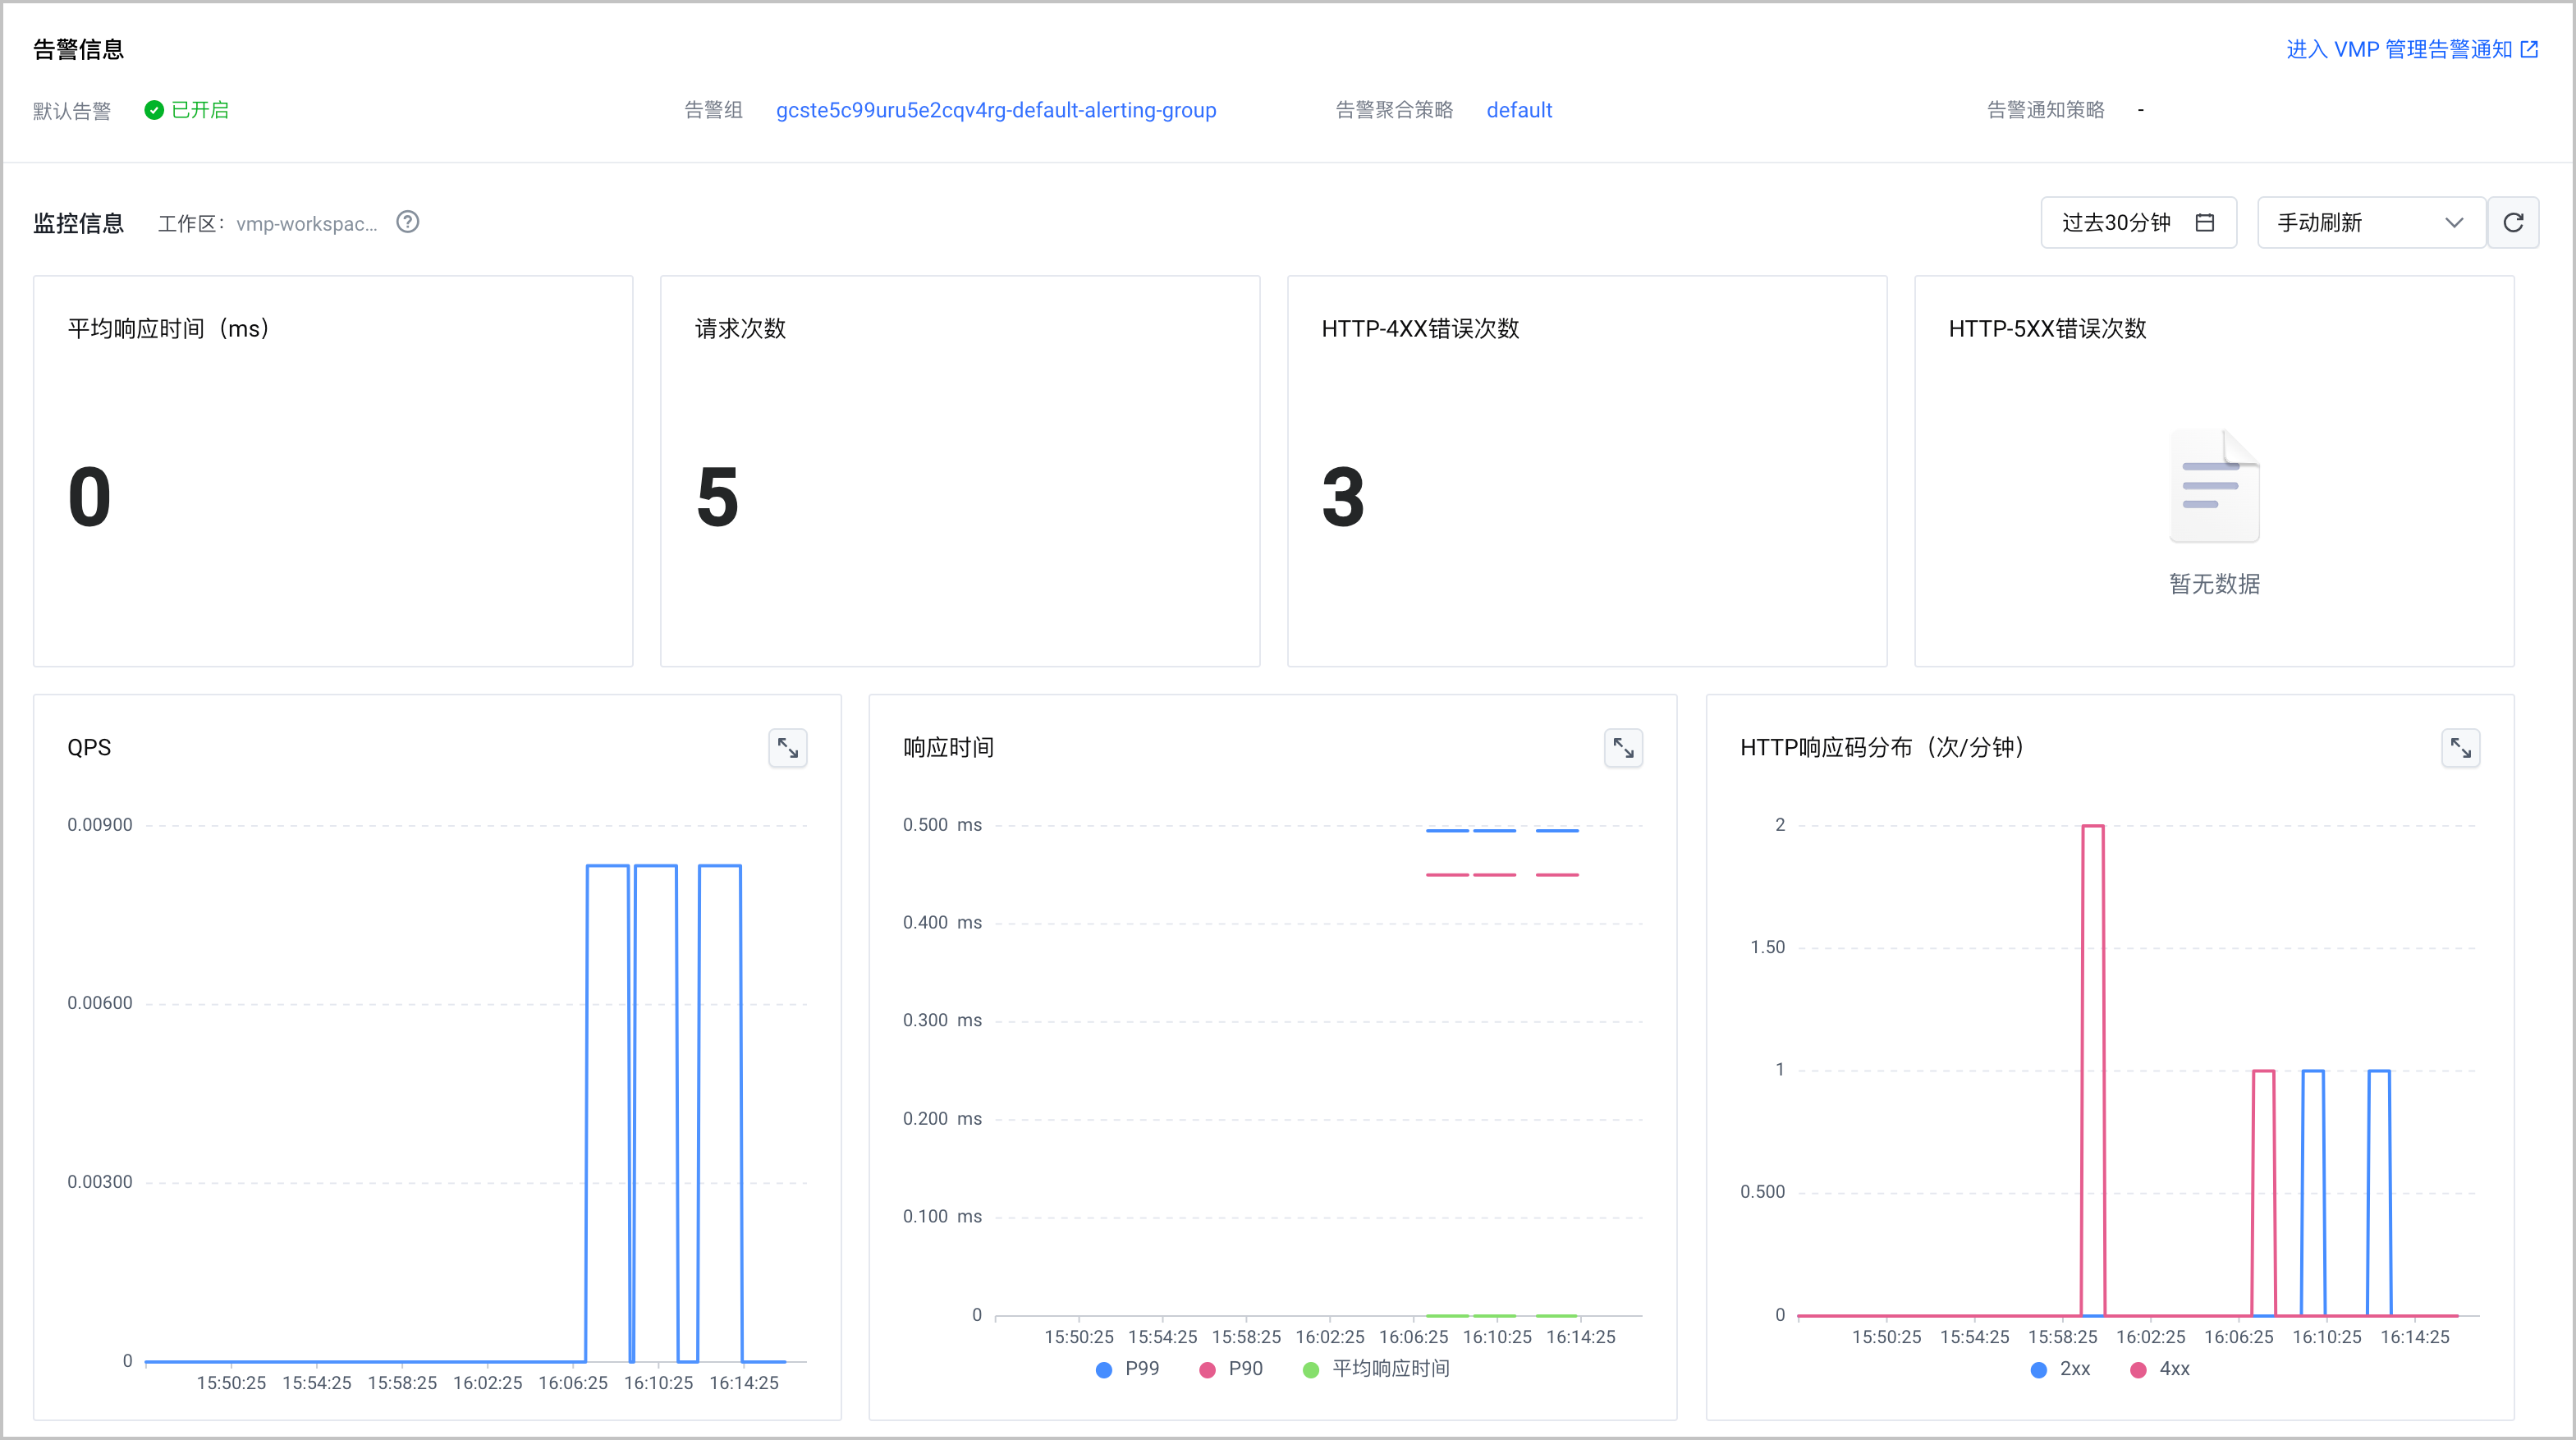This screenshot has width=2576, height=1440.
Task: Click the 平均响应时间 value 0
Action: 89,497
